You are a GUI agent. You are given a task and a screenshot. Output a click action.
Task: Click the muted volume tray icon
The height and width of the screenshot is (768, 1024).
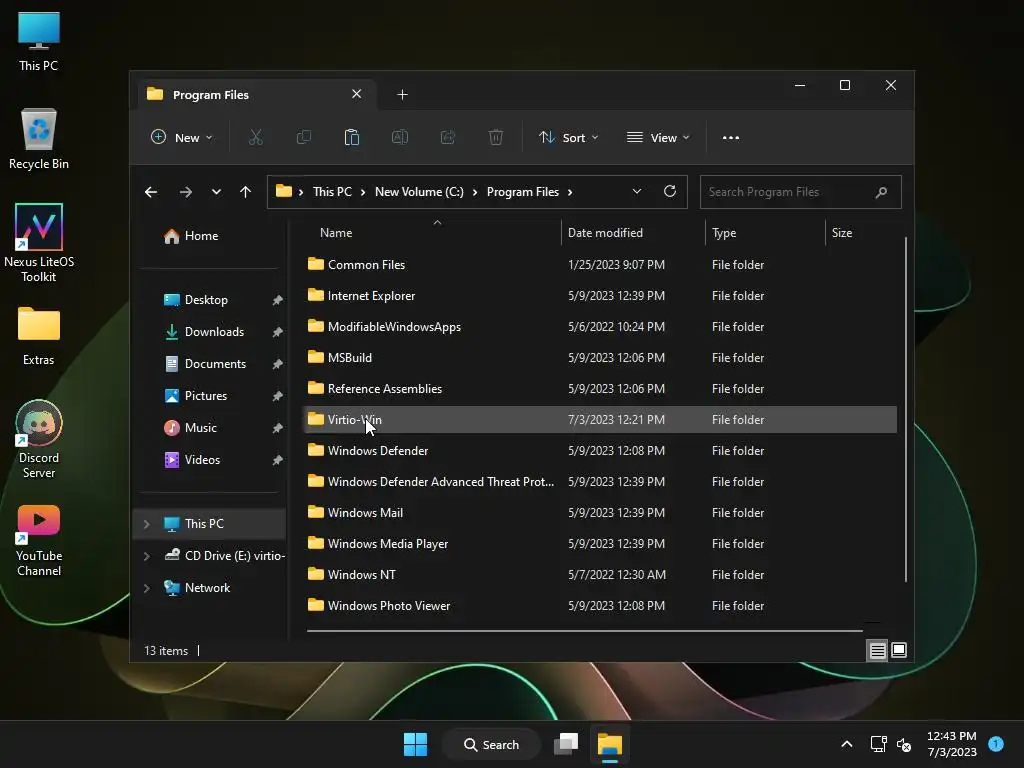(904, 744)
